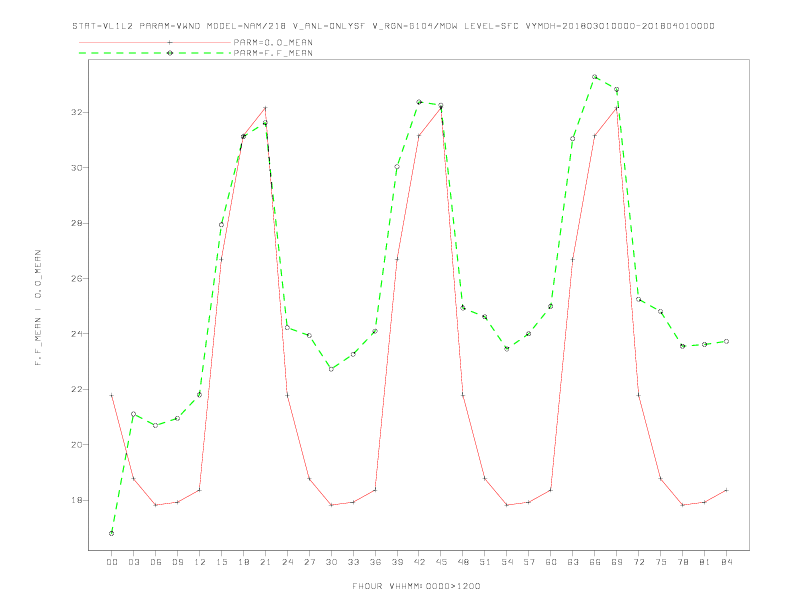Click x-axis forecast hour label 57
Image resolution: width=792 pixels, height=612 pixels.
(x=529, y=562)
